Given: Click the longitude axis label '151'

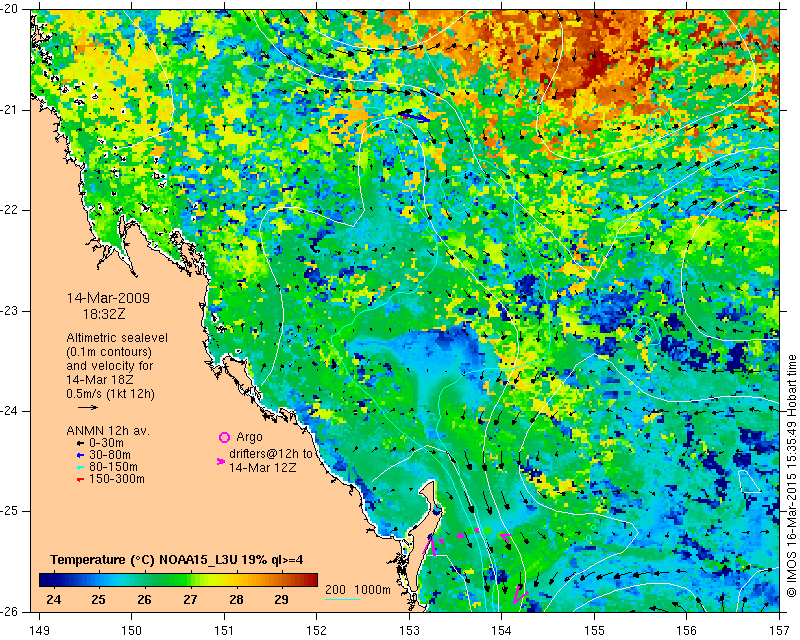Looking at the screenshot, I should 224,631.
